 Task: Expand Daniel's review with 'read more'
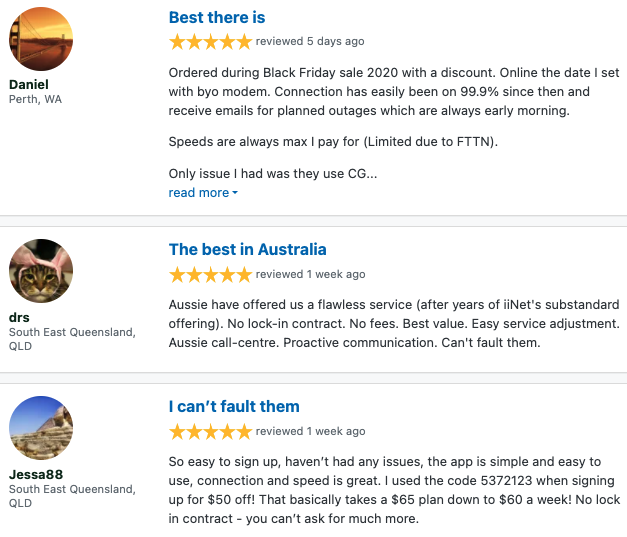pos(199,193)
